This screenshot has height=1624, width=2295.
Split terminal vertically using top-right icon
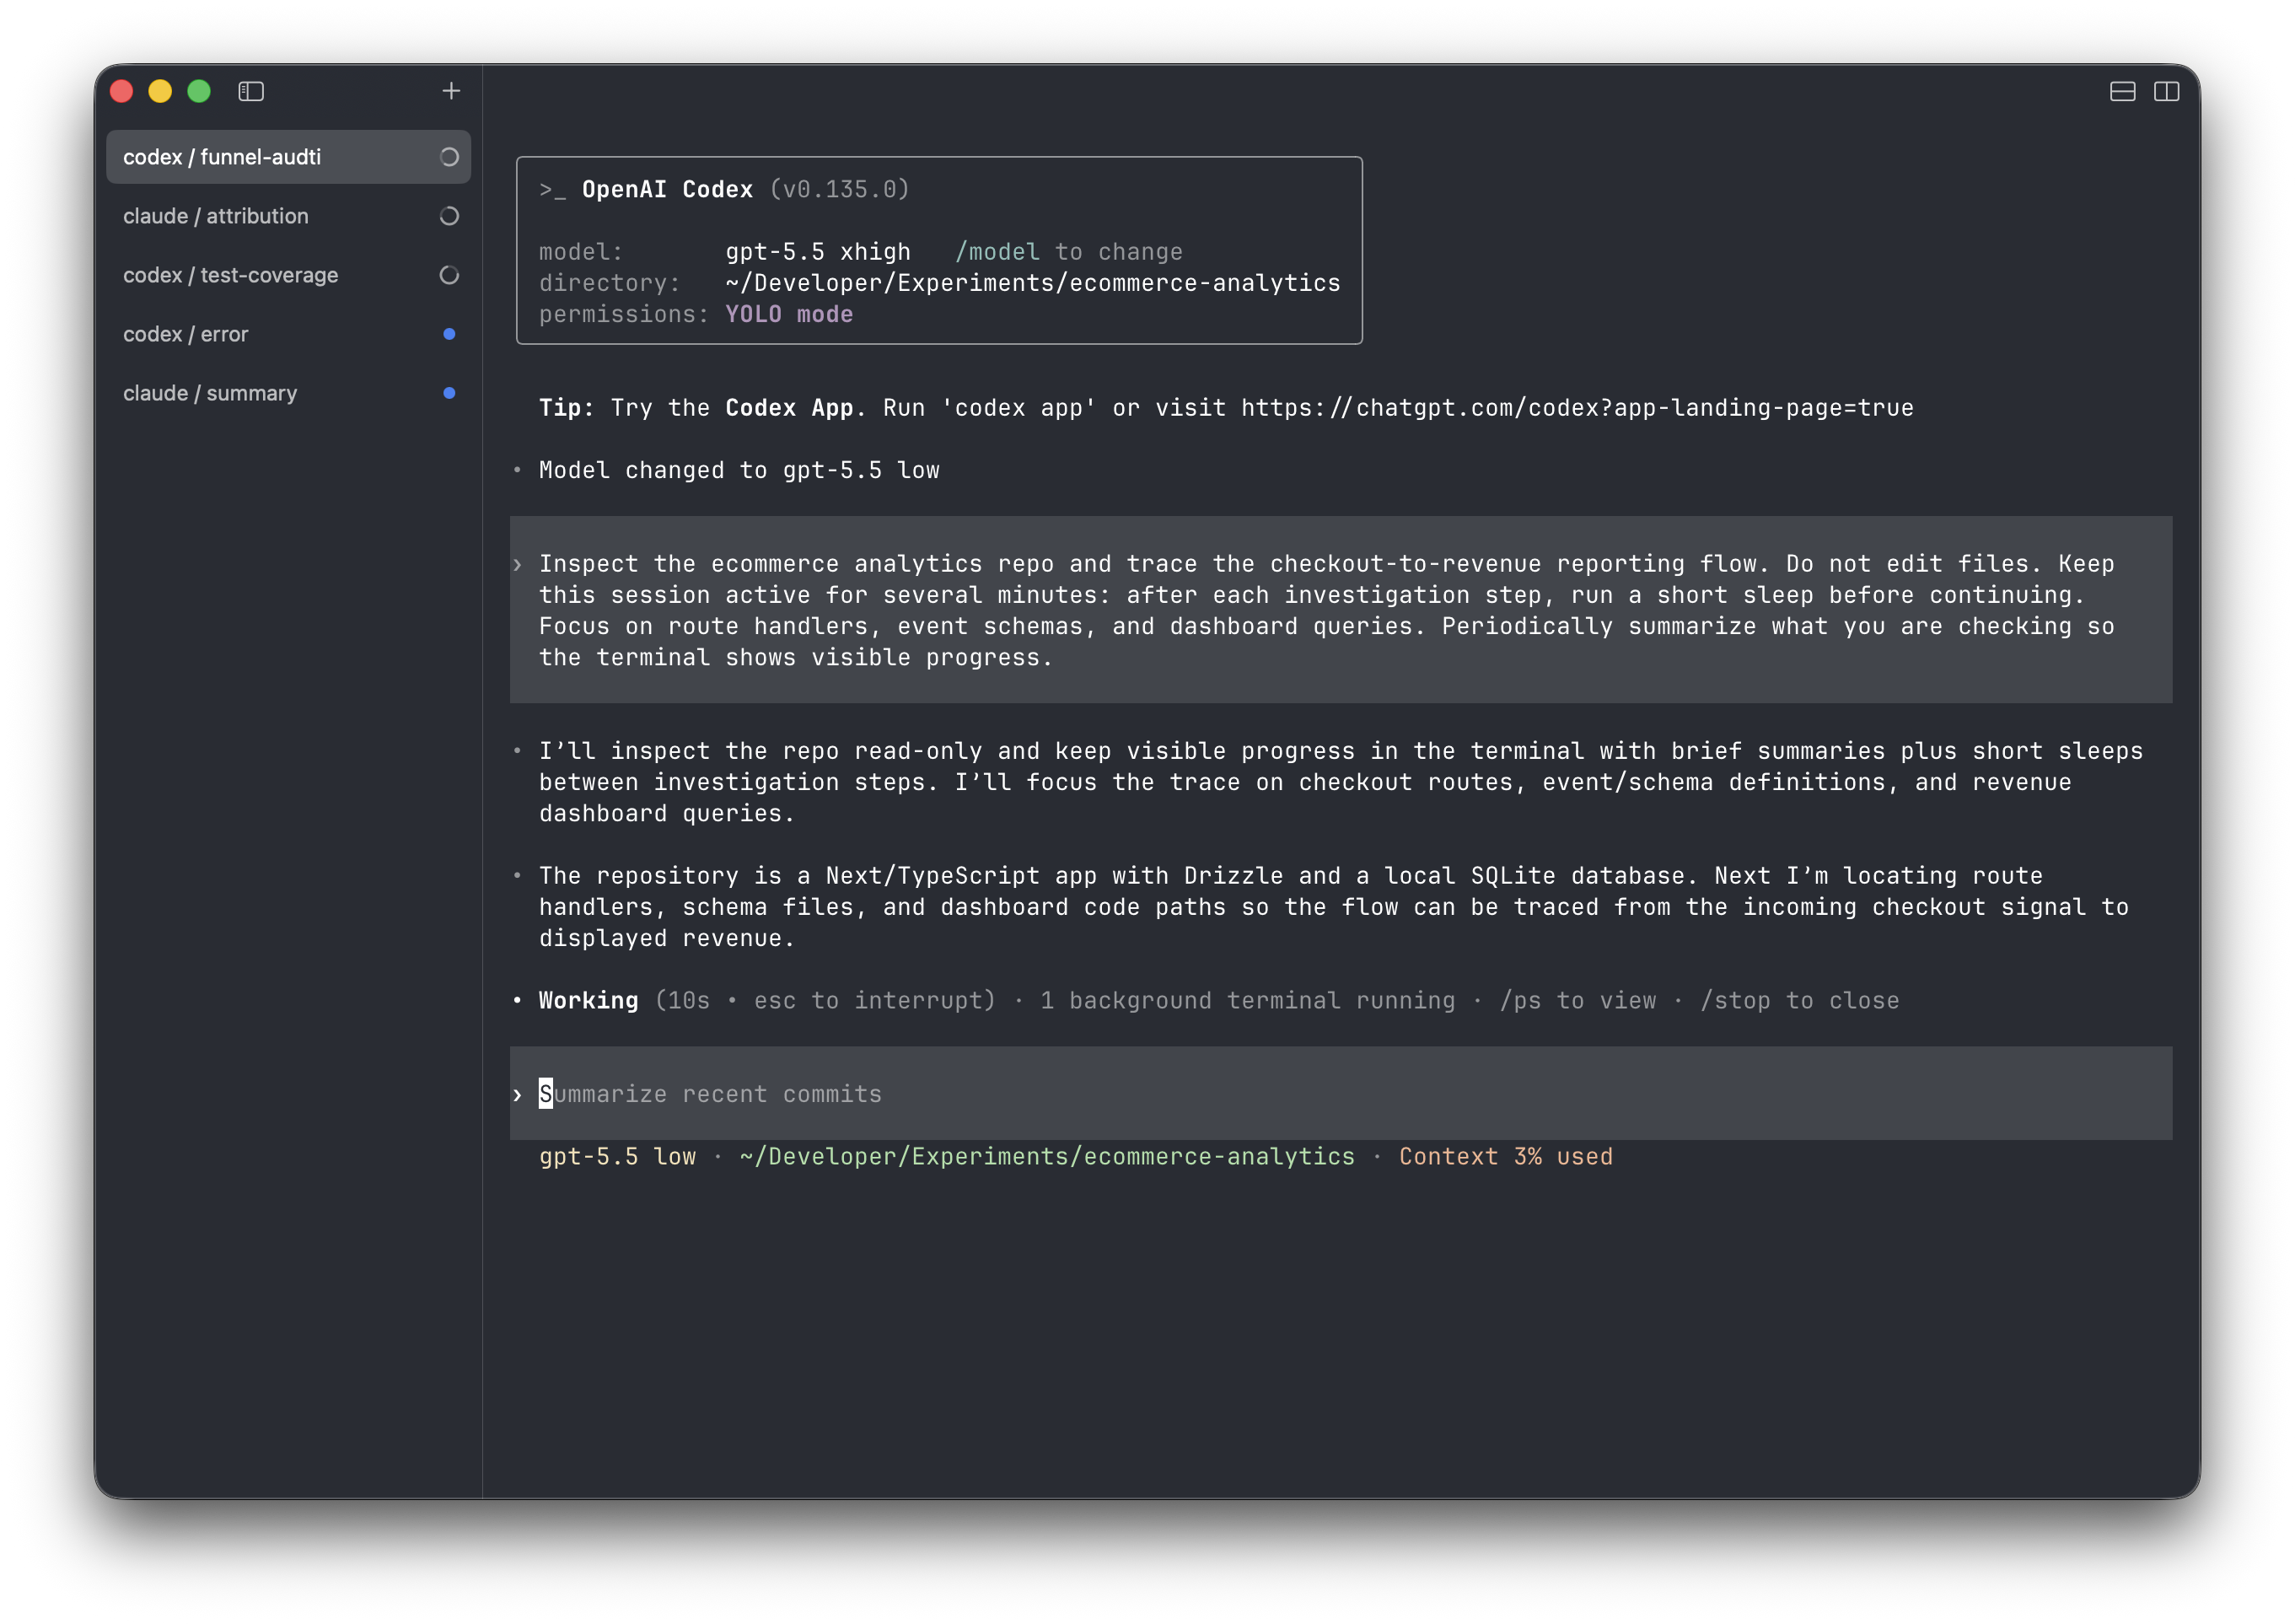tap(2166, 91)
